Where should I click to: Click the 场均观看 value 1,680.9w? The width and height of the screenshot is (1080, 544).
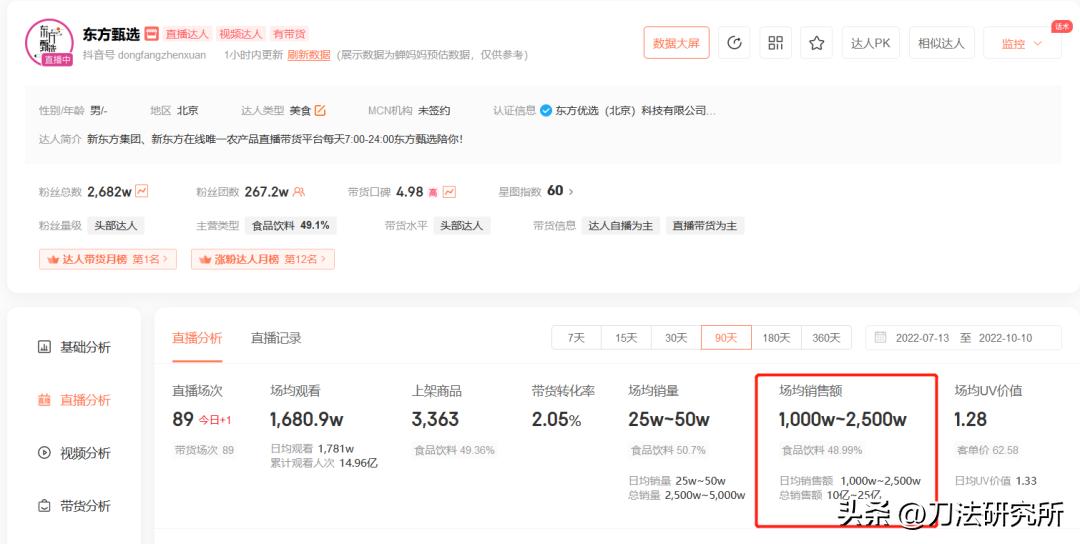click(x=307, y=419)
